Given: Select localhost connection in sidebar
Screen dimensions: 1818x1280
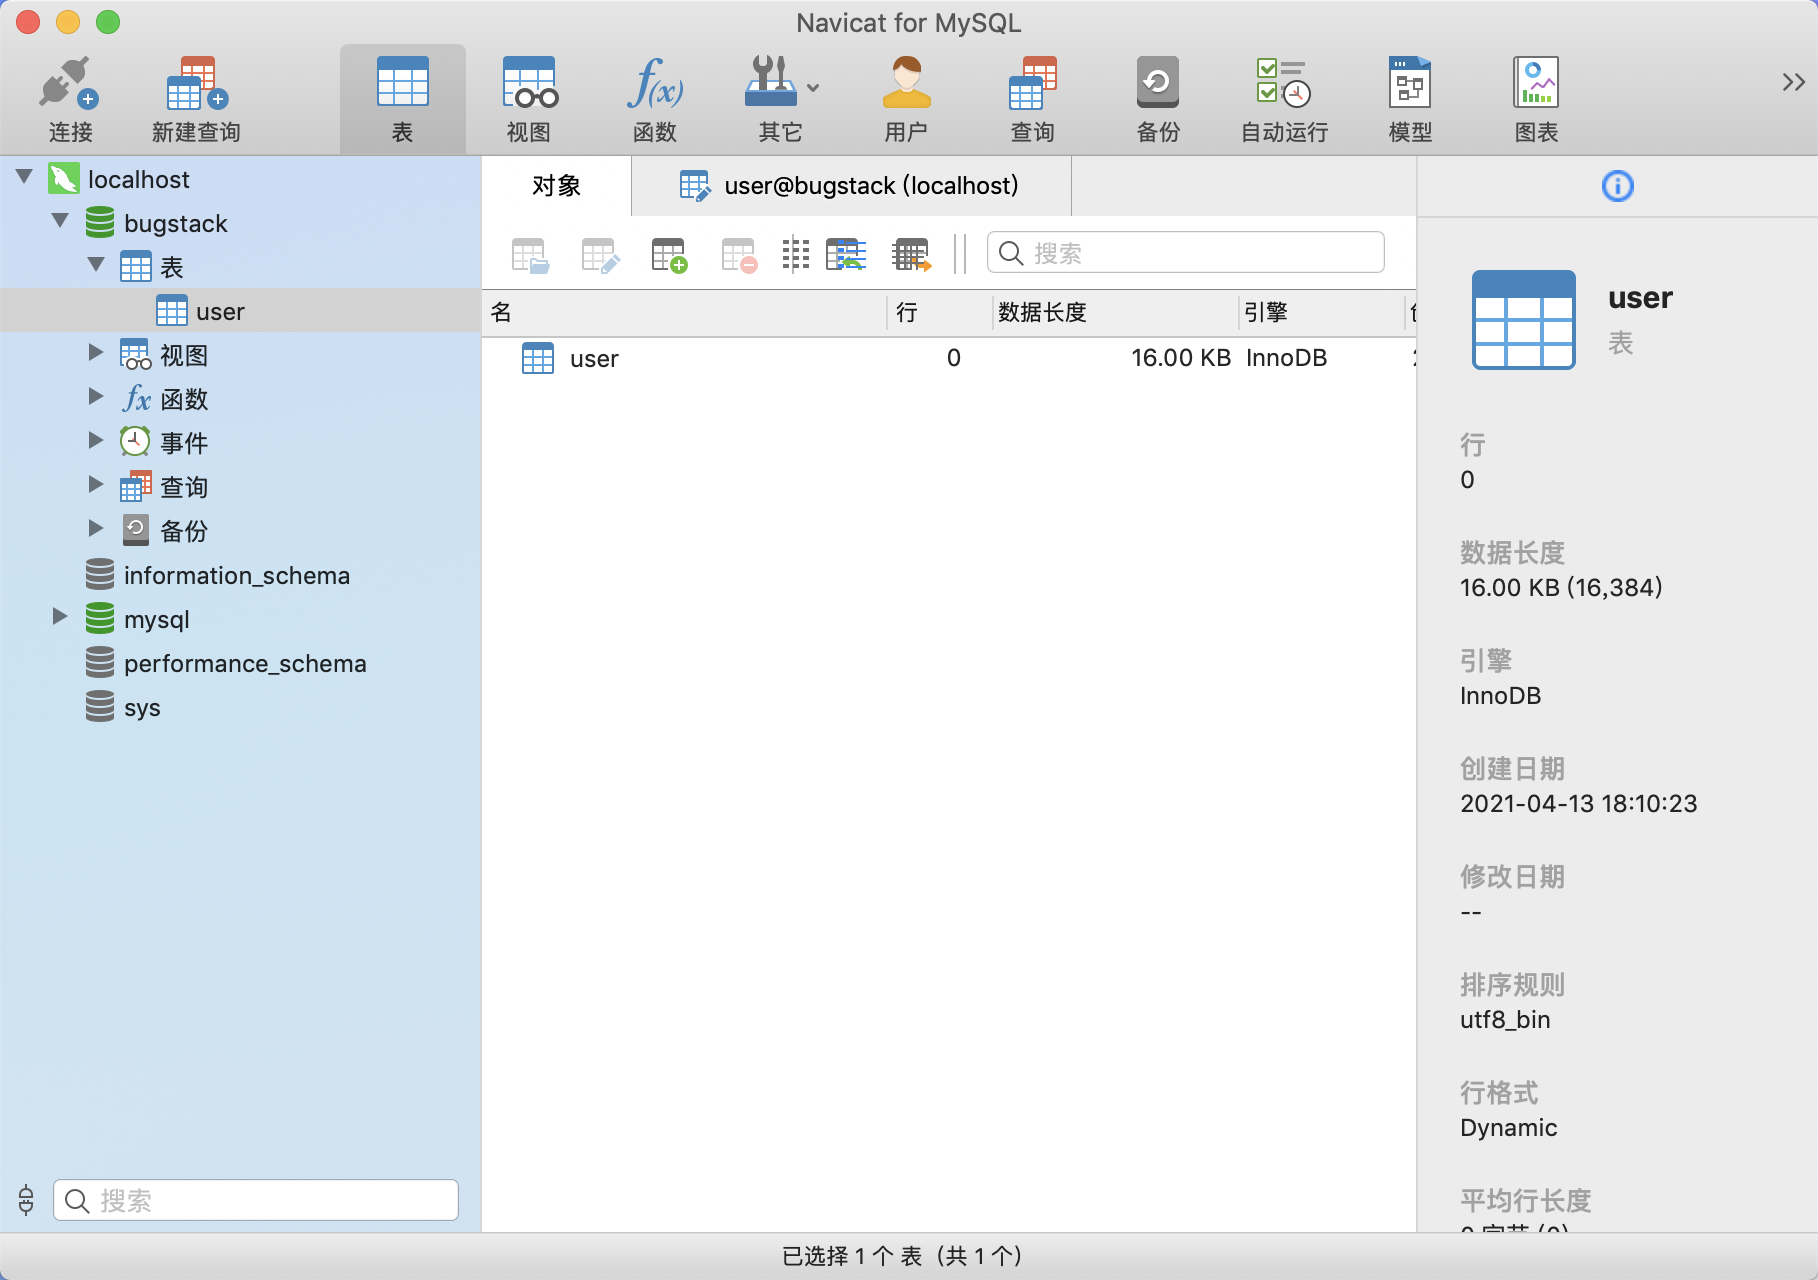Looking at the screenshot, I should [138, 179].
